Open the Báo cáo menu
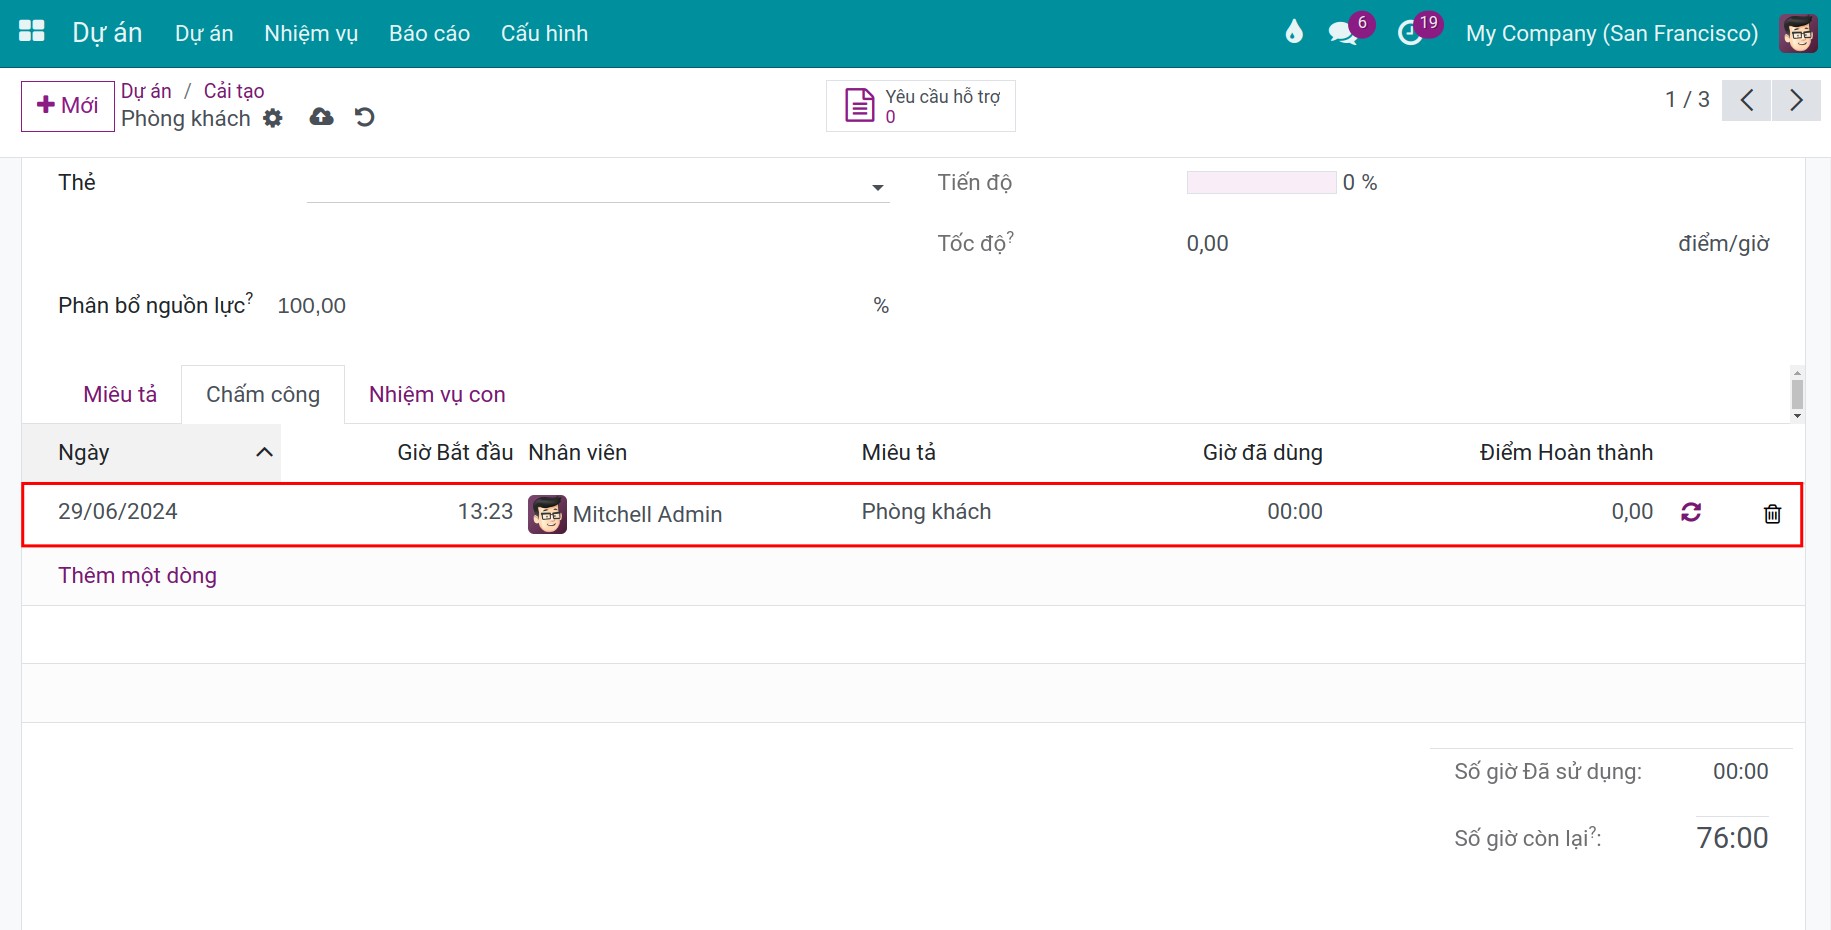Screen dimensions: 1831x930 (x=429, y=33)
